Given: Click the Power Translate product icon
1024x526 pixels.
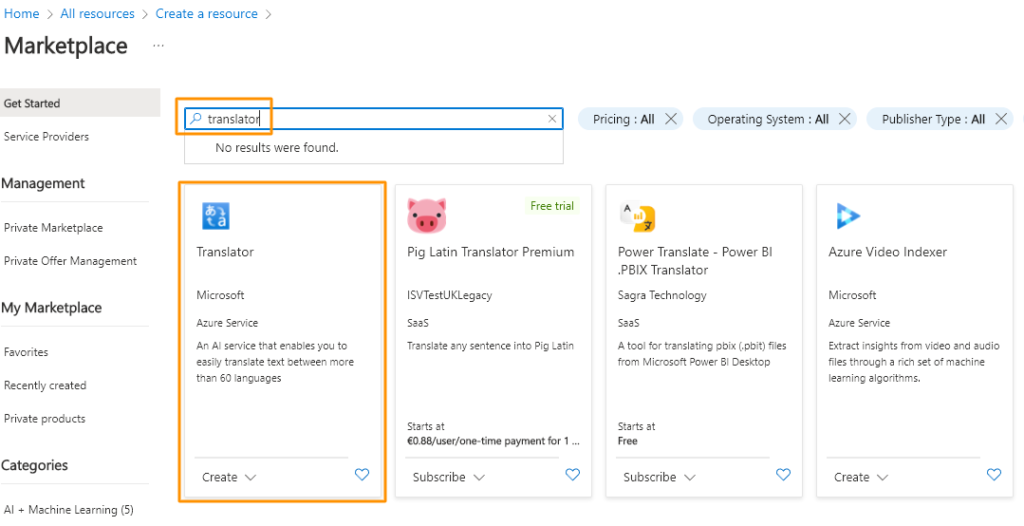Looking at the screenshot, I should (637, 216).
